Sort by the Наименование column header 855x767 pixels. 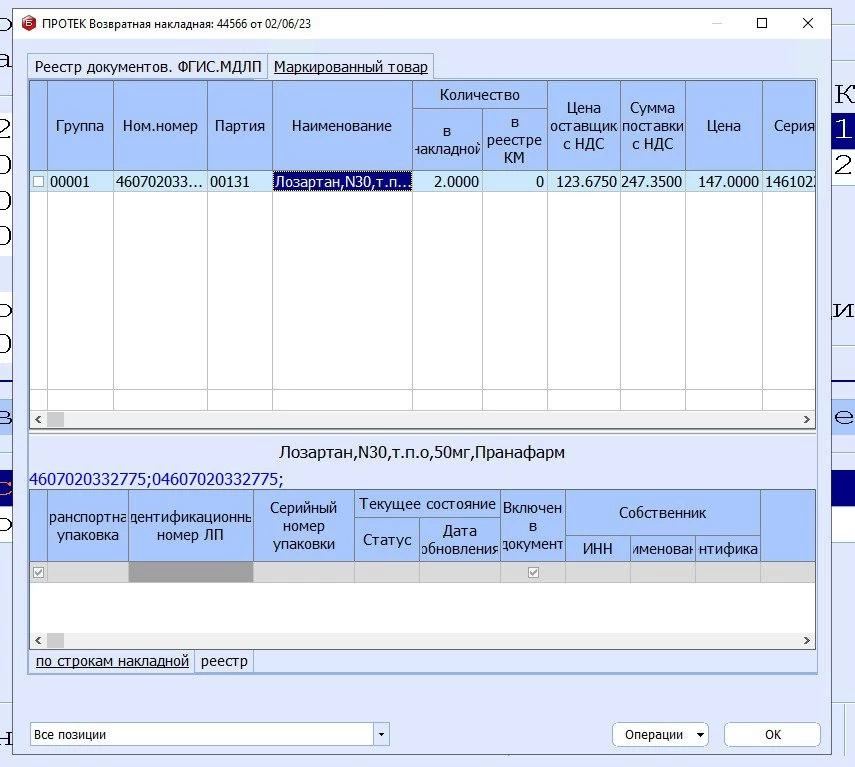pyautogui.click(x=342, y=126)
